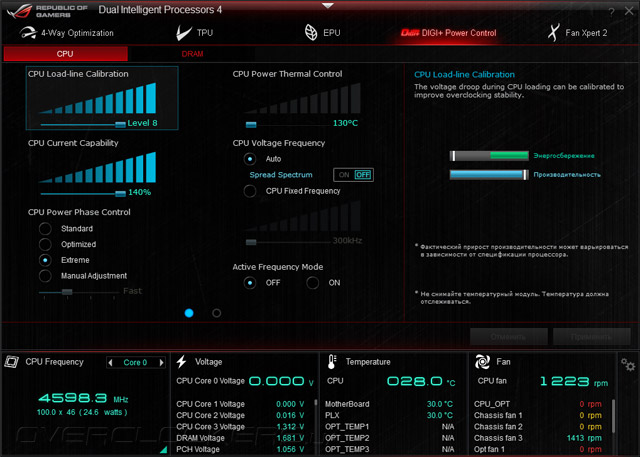Image resolution: width=640 pixels, height=457 pixels.
Task: Select Standard power phase control
Action: coord(45,228)
